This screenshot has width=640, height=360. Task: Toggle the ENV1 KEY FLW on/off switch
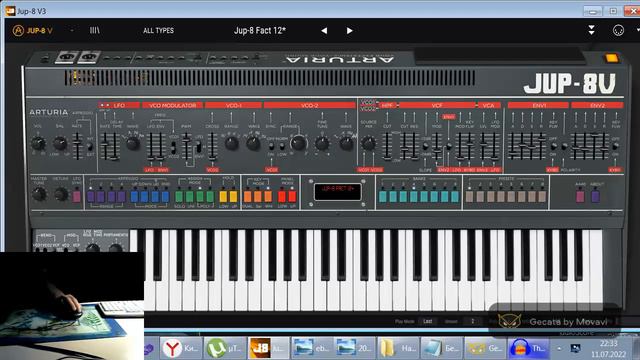click(554, 147)
